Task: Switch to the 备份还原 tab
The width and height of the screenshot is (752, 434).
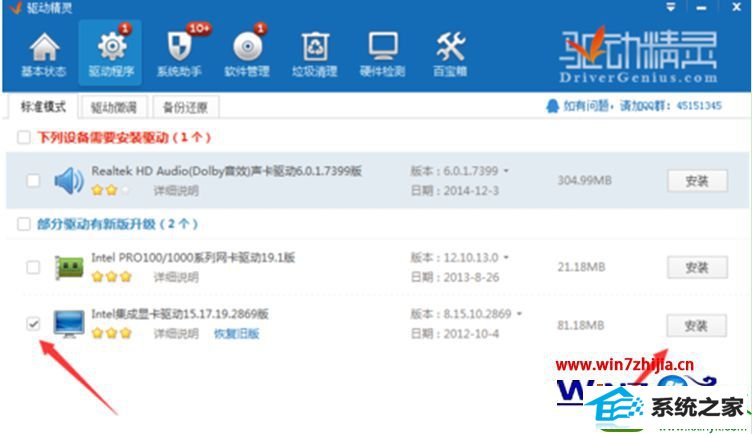Action: pos(186,107)
